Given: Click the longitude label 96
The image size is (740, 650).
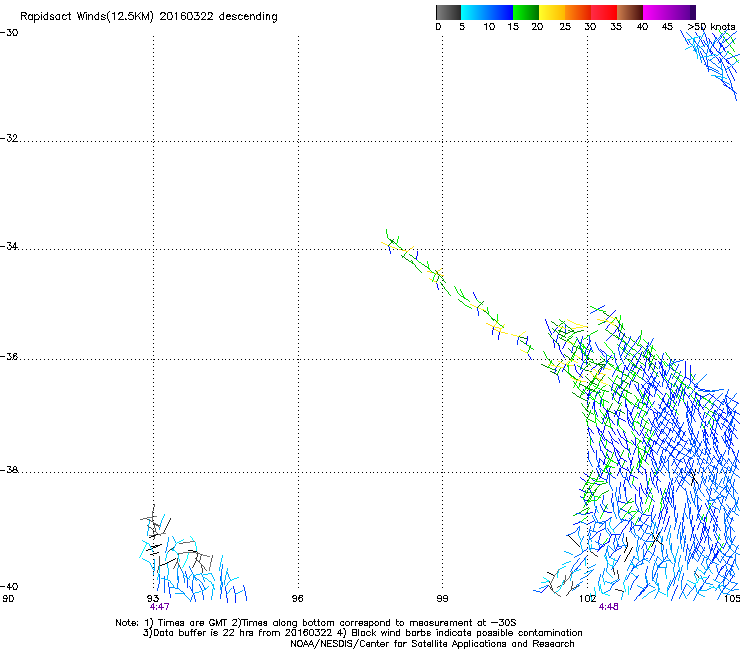Looking at the screenshot, I should coord(297,599).
